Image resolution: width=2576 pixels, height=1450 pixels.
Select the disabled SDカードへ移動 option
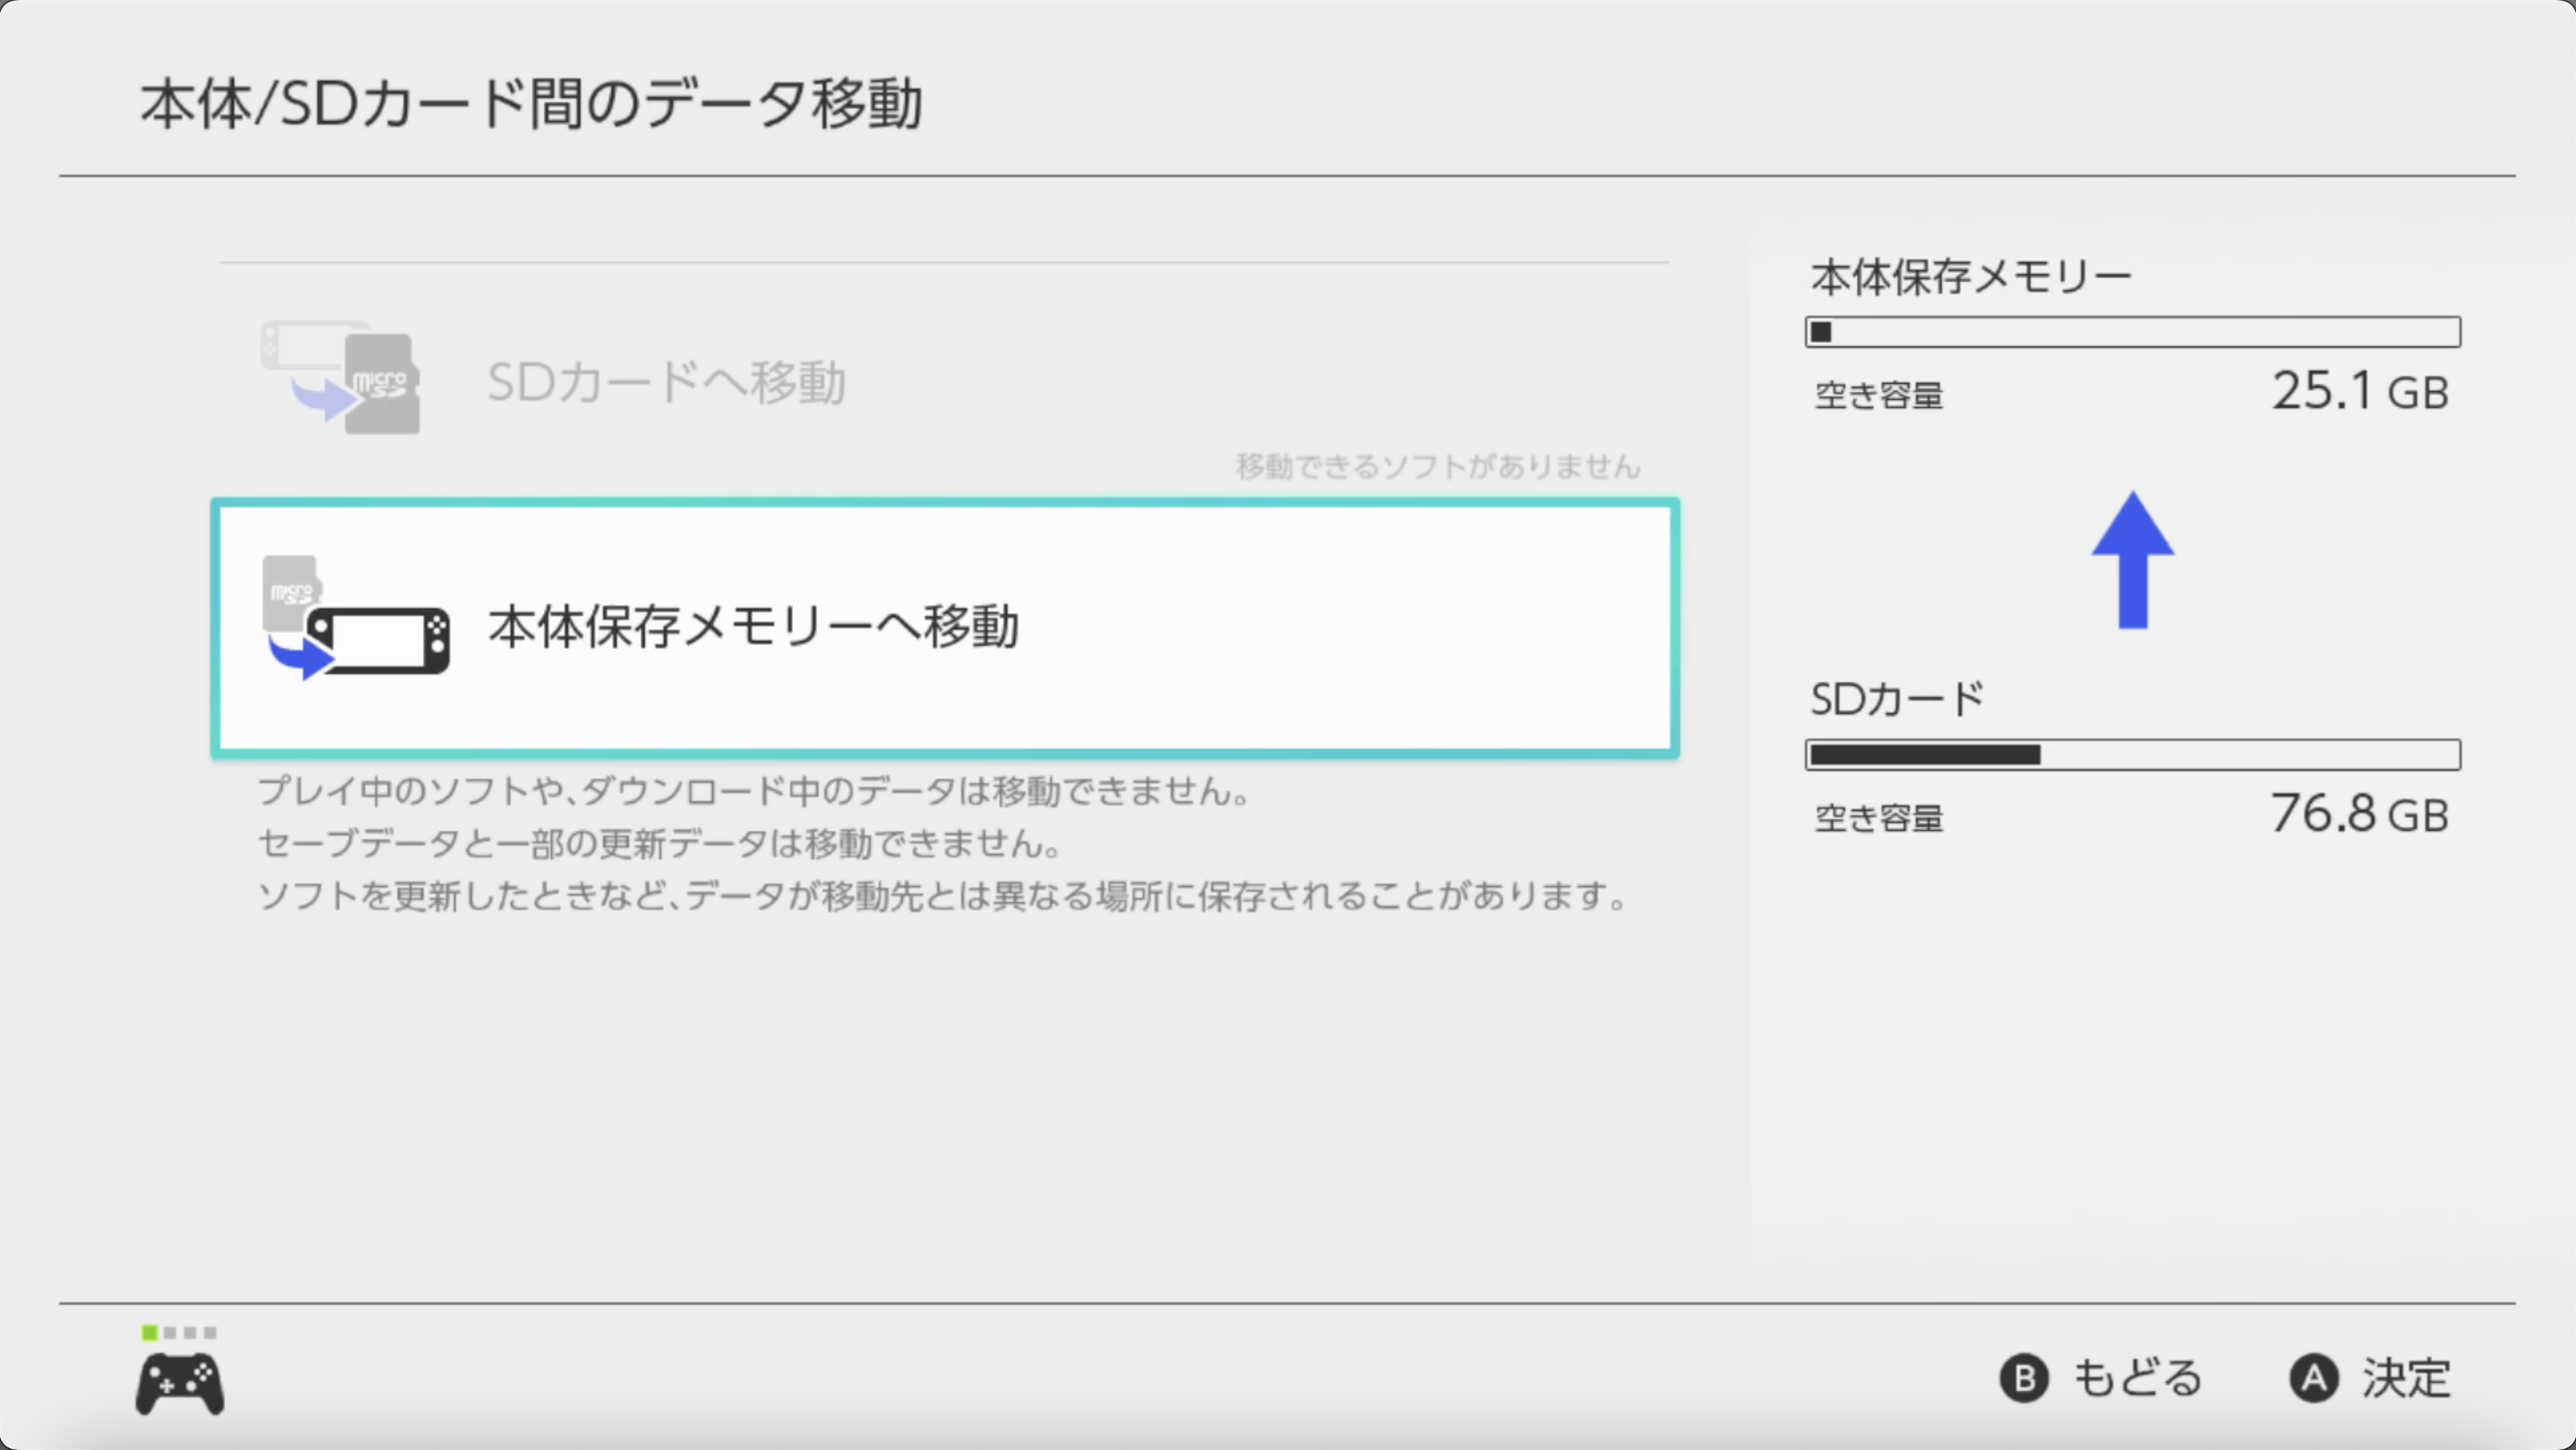tap(666, 382)
